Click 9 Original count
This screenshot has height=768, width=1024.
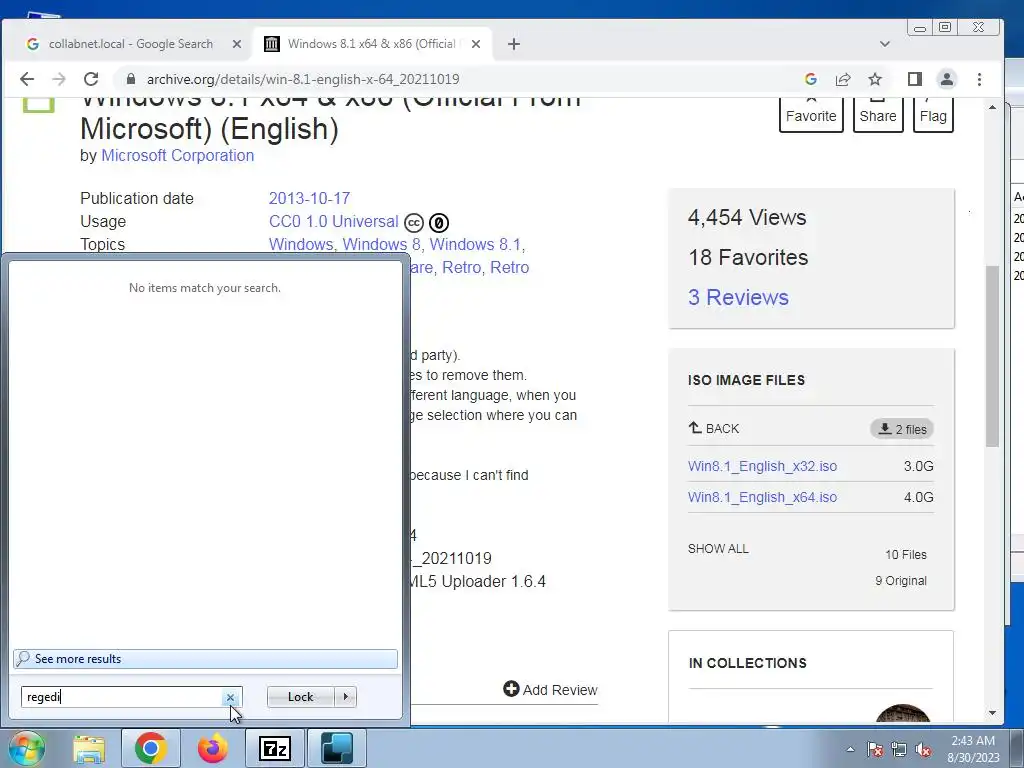901,581
